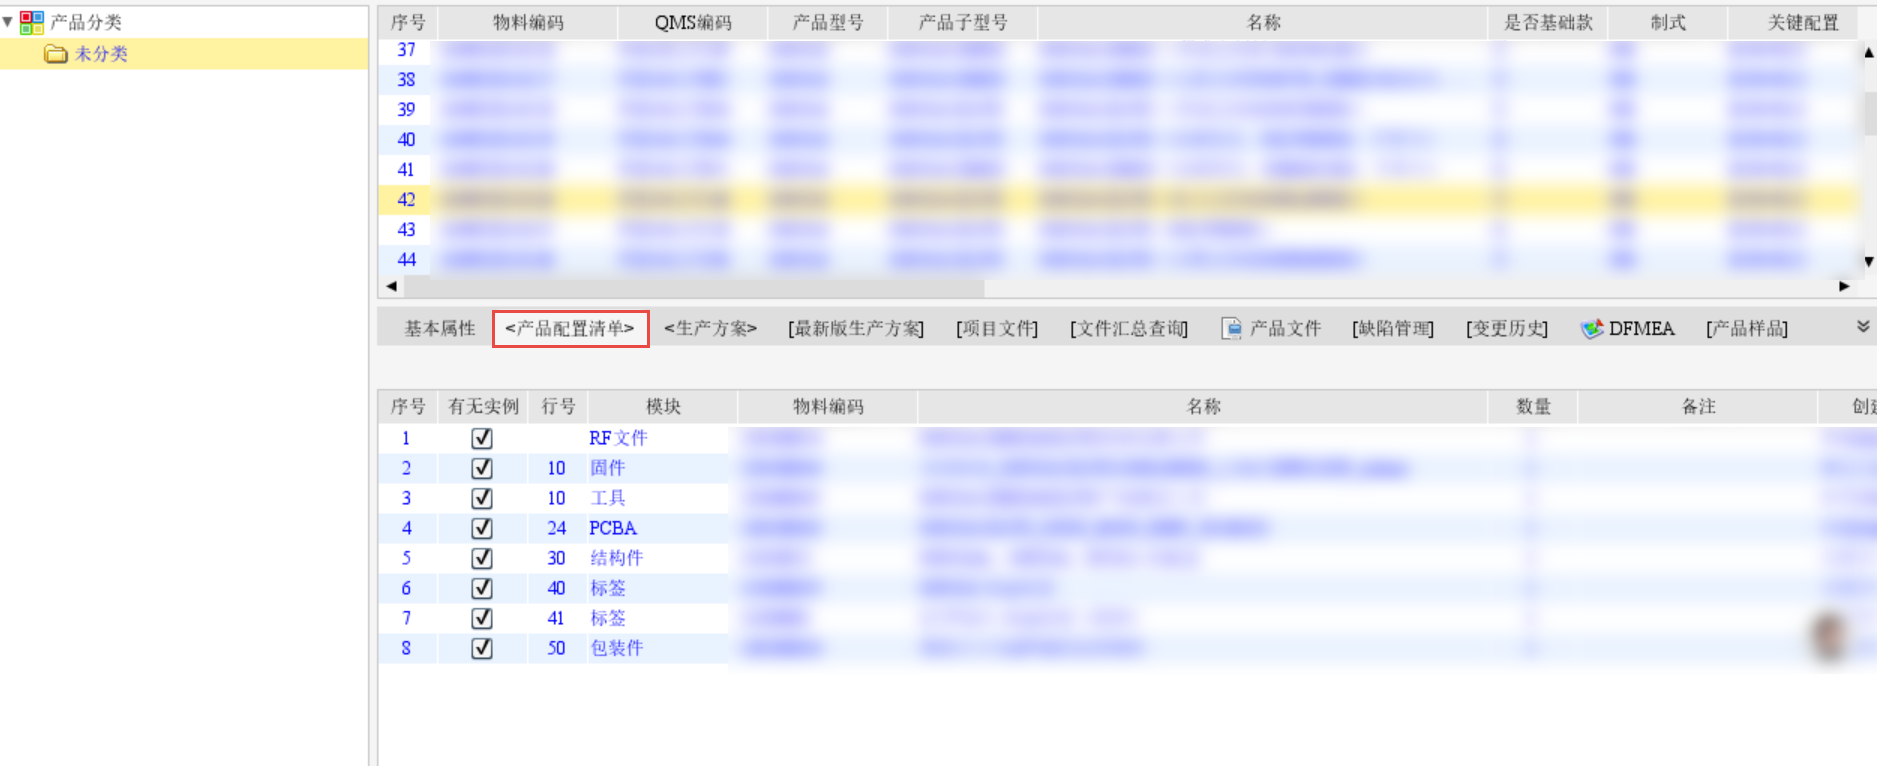
Task: Click the right arrow of the horizontal scrollbar
Action: pos(1844,286)
